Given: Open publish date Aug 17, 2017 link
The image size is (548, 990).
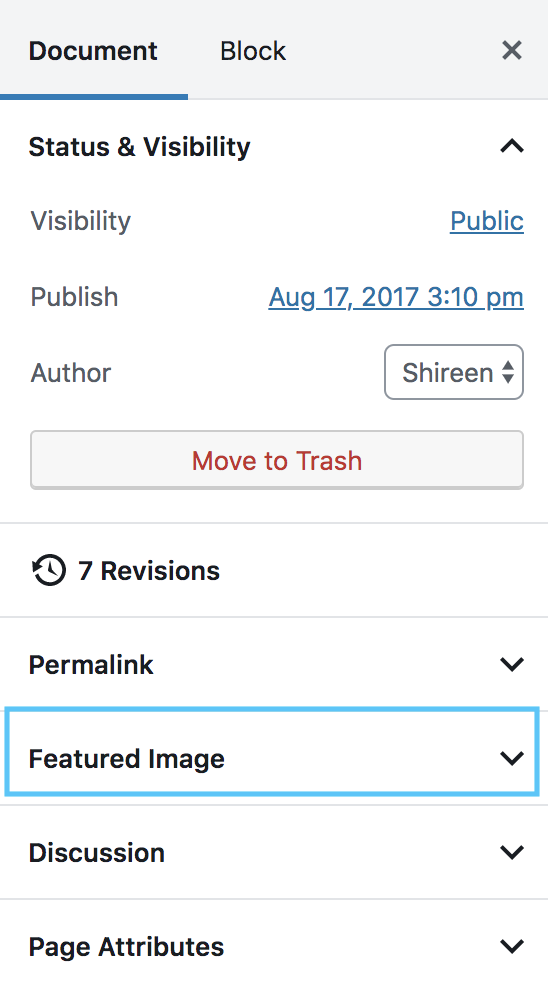Looking at the screenshot, I should (396, 297).
